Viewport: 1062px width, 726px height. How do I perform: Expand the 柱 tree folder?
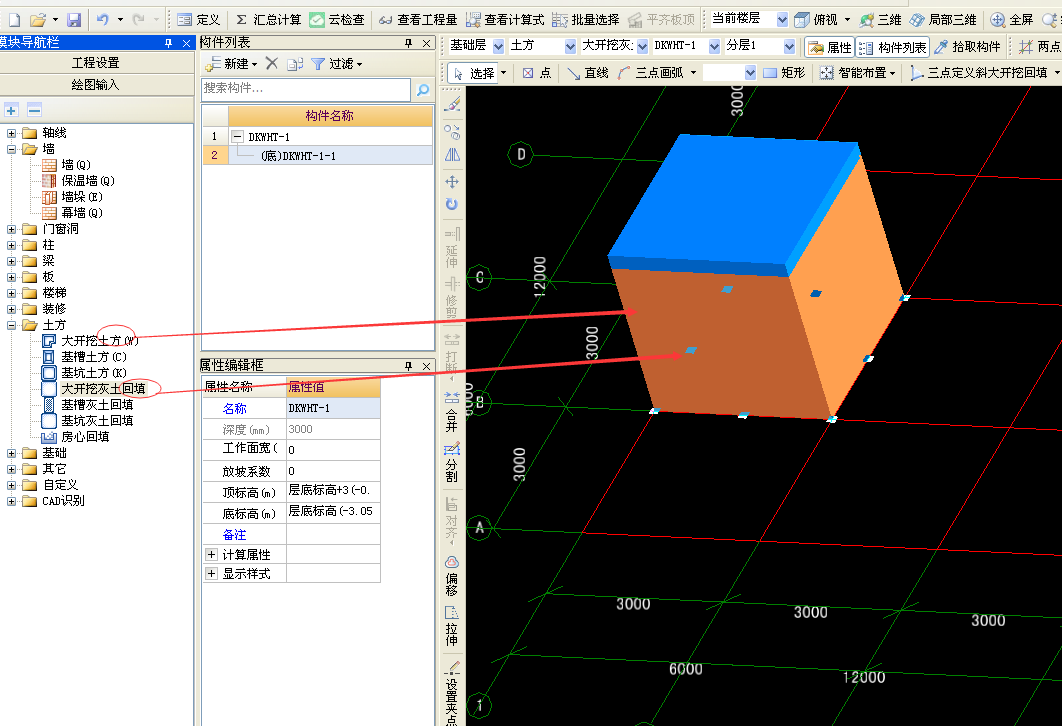pyautogui.click(x=12, y=245)
